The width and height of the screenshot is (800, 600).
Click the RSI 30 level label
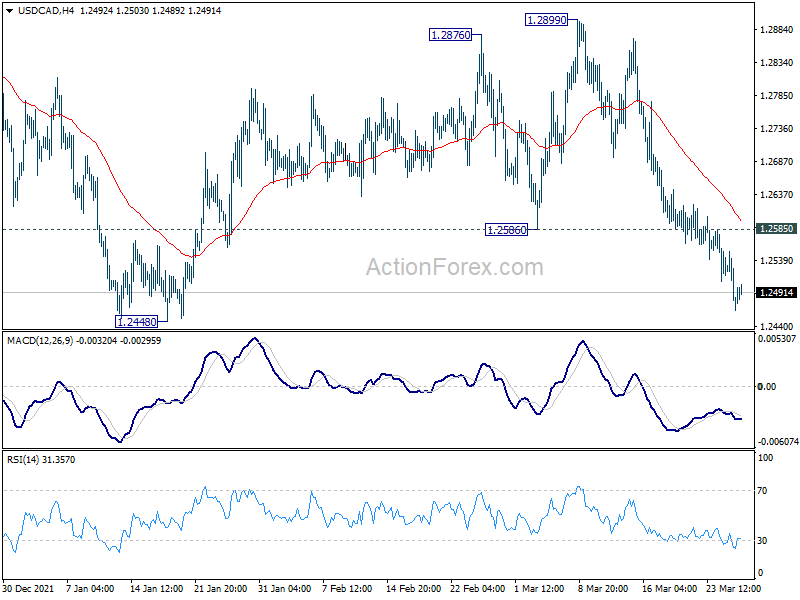pyautogui.click(x=762, y=541)
